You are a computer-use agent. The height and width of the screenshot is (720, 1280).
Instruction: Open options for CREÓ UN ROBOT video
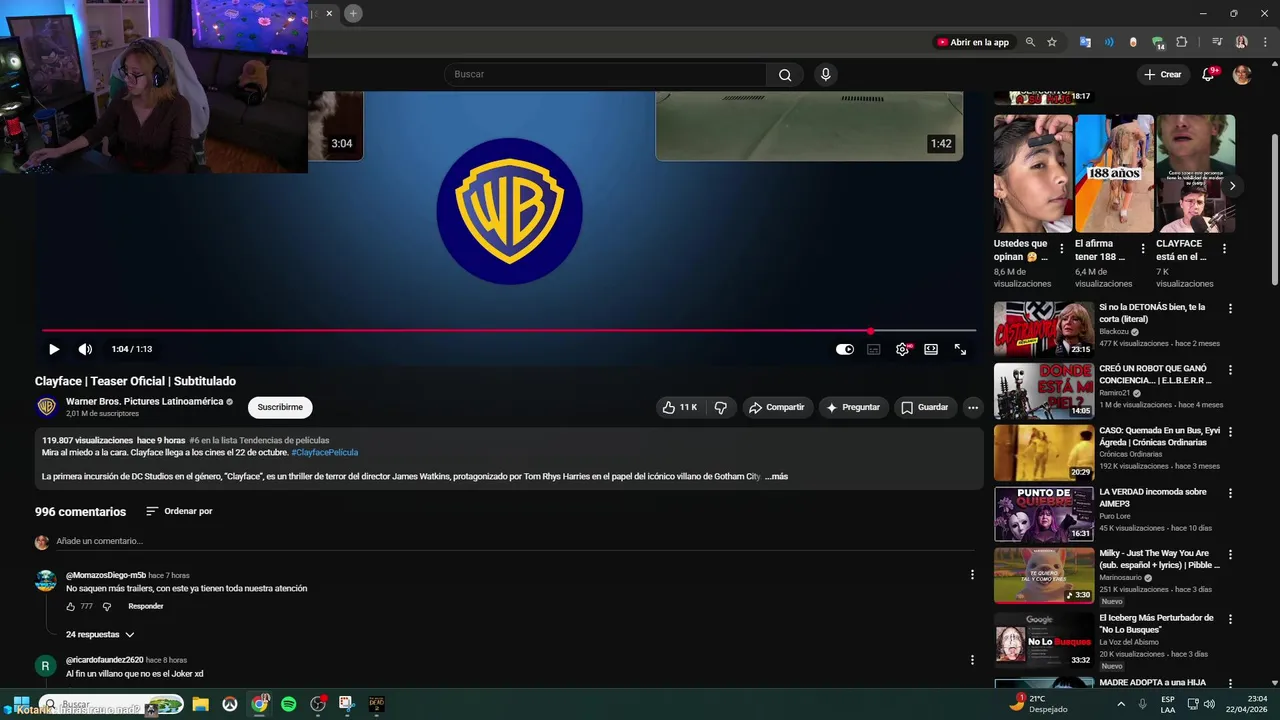click(x=1230, y=370)
